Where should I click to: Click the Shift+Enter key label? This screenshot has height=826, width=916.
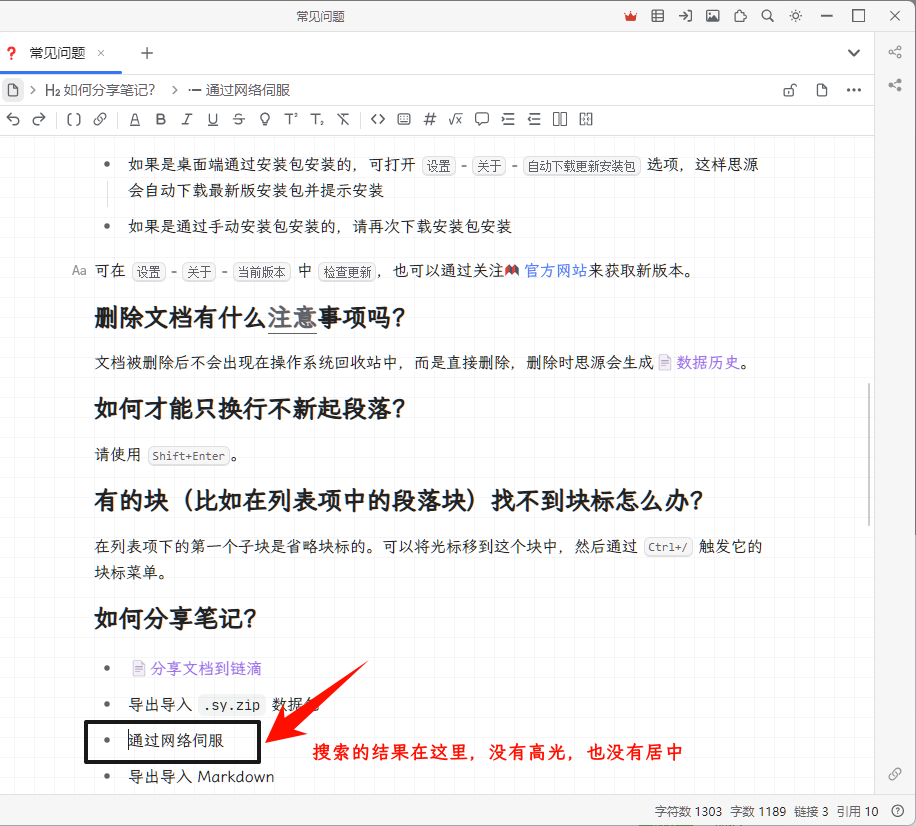188,456
